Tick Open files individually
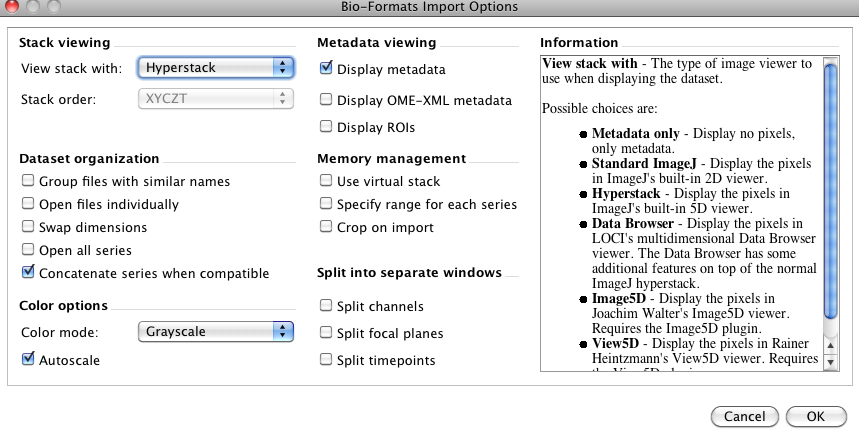Viewport: 859px width, 434px height. (x=28, y=204)
